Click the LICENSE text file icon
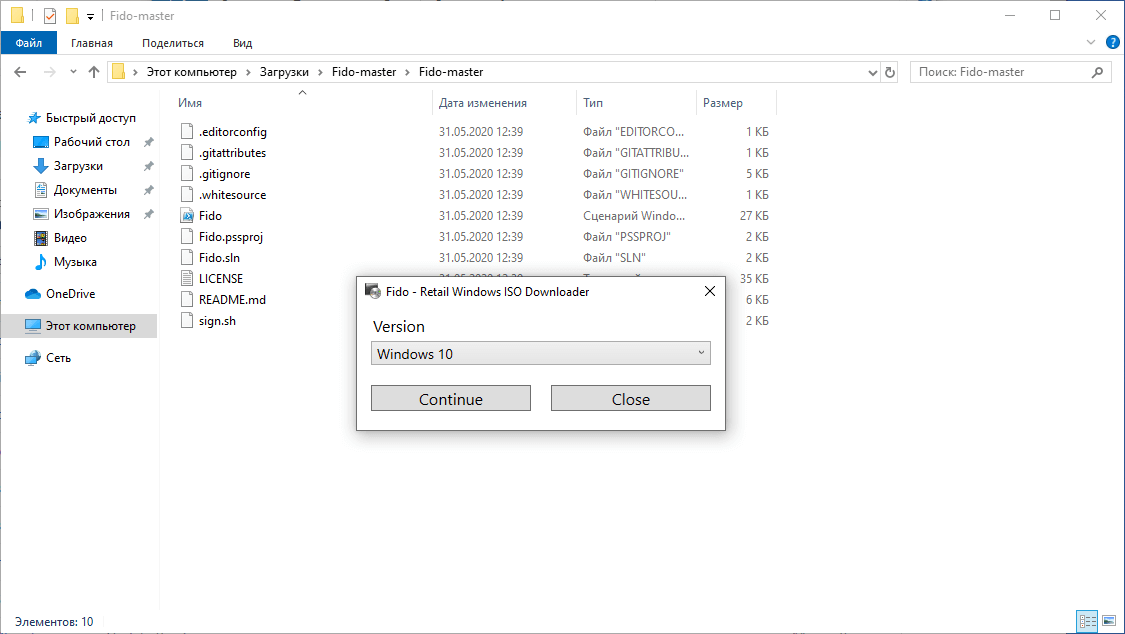 click(187, 278)
